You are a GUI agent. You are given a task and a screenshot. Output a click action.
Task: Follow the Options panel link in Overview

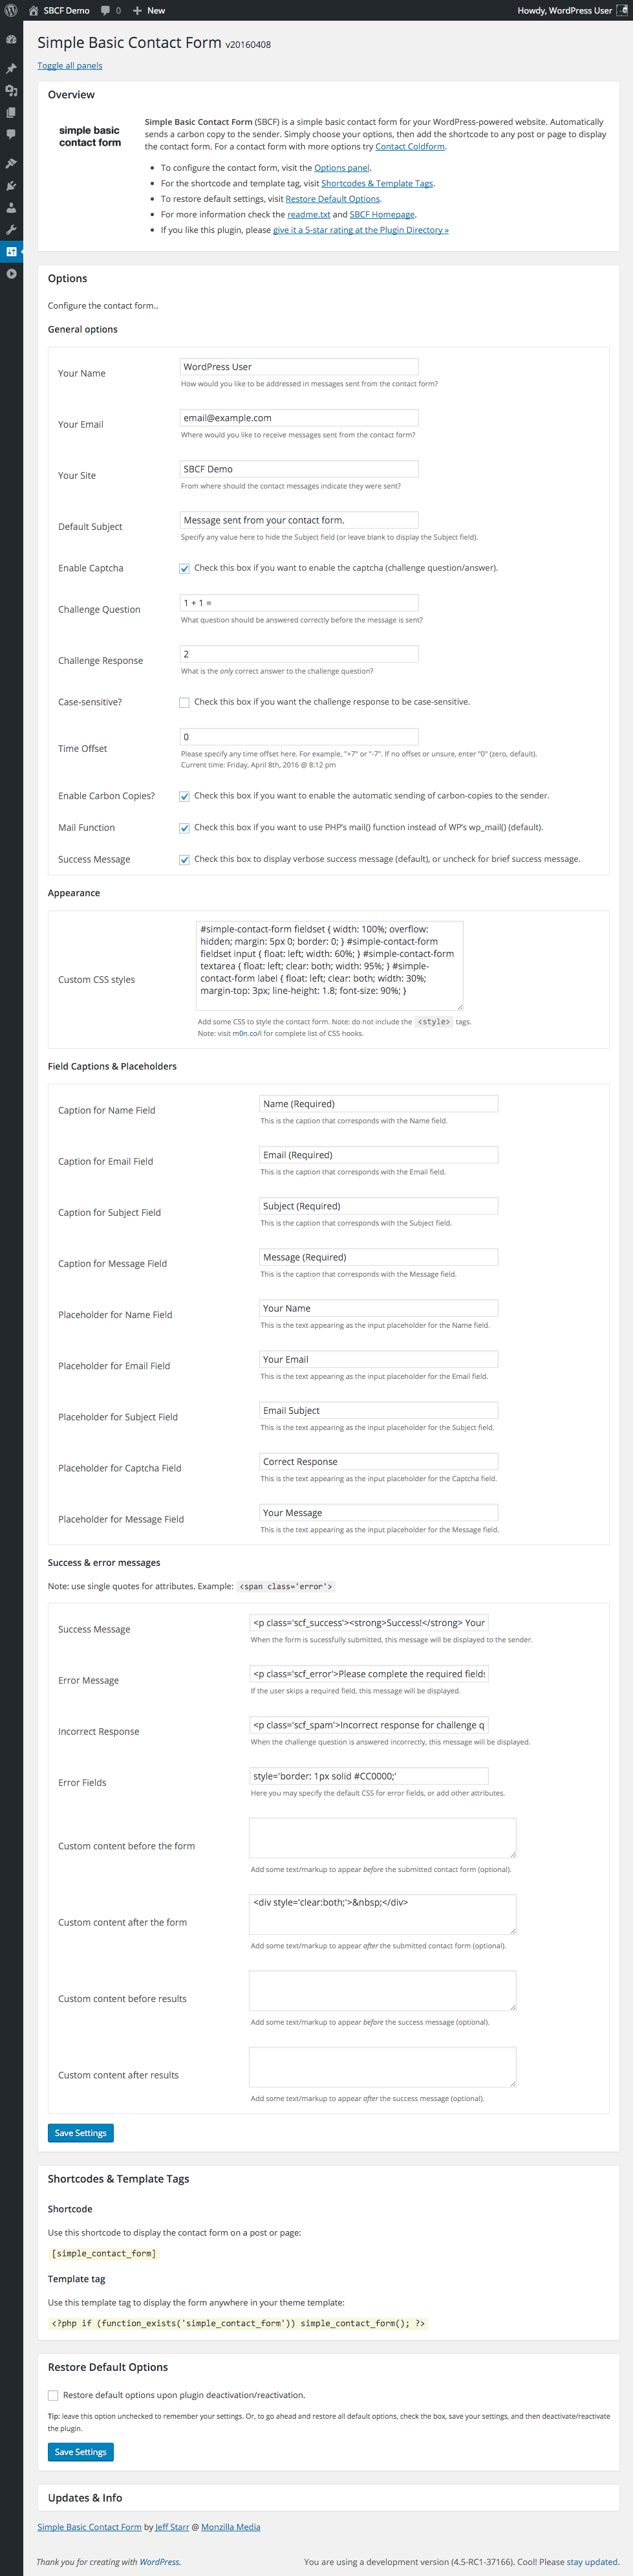[342, 168]
